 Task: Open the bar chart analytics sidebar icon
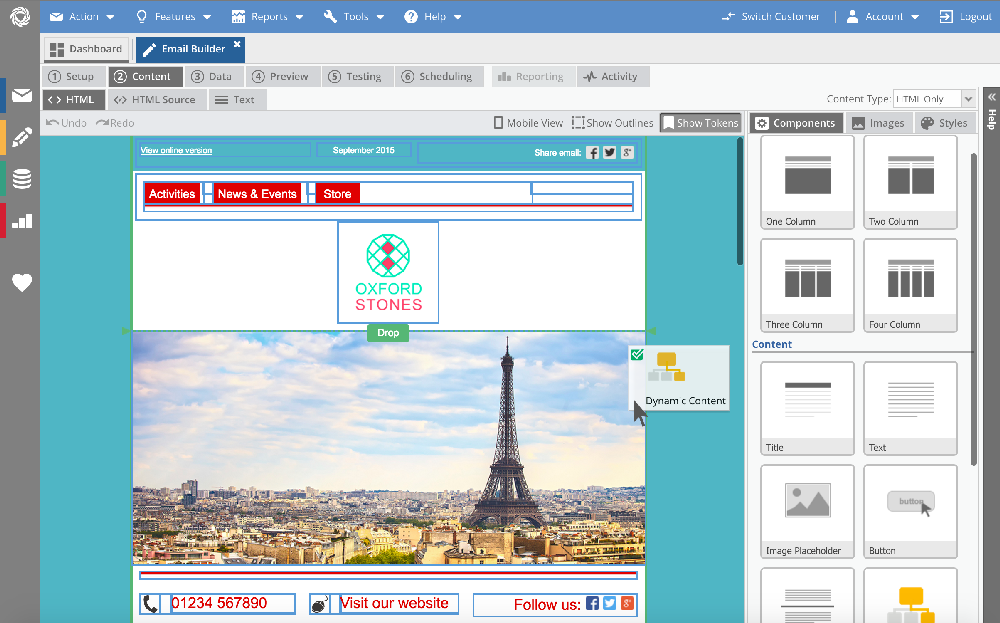21,220
